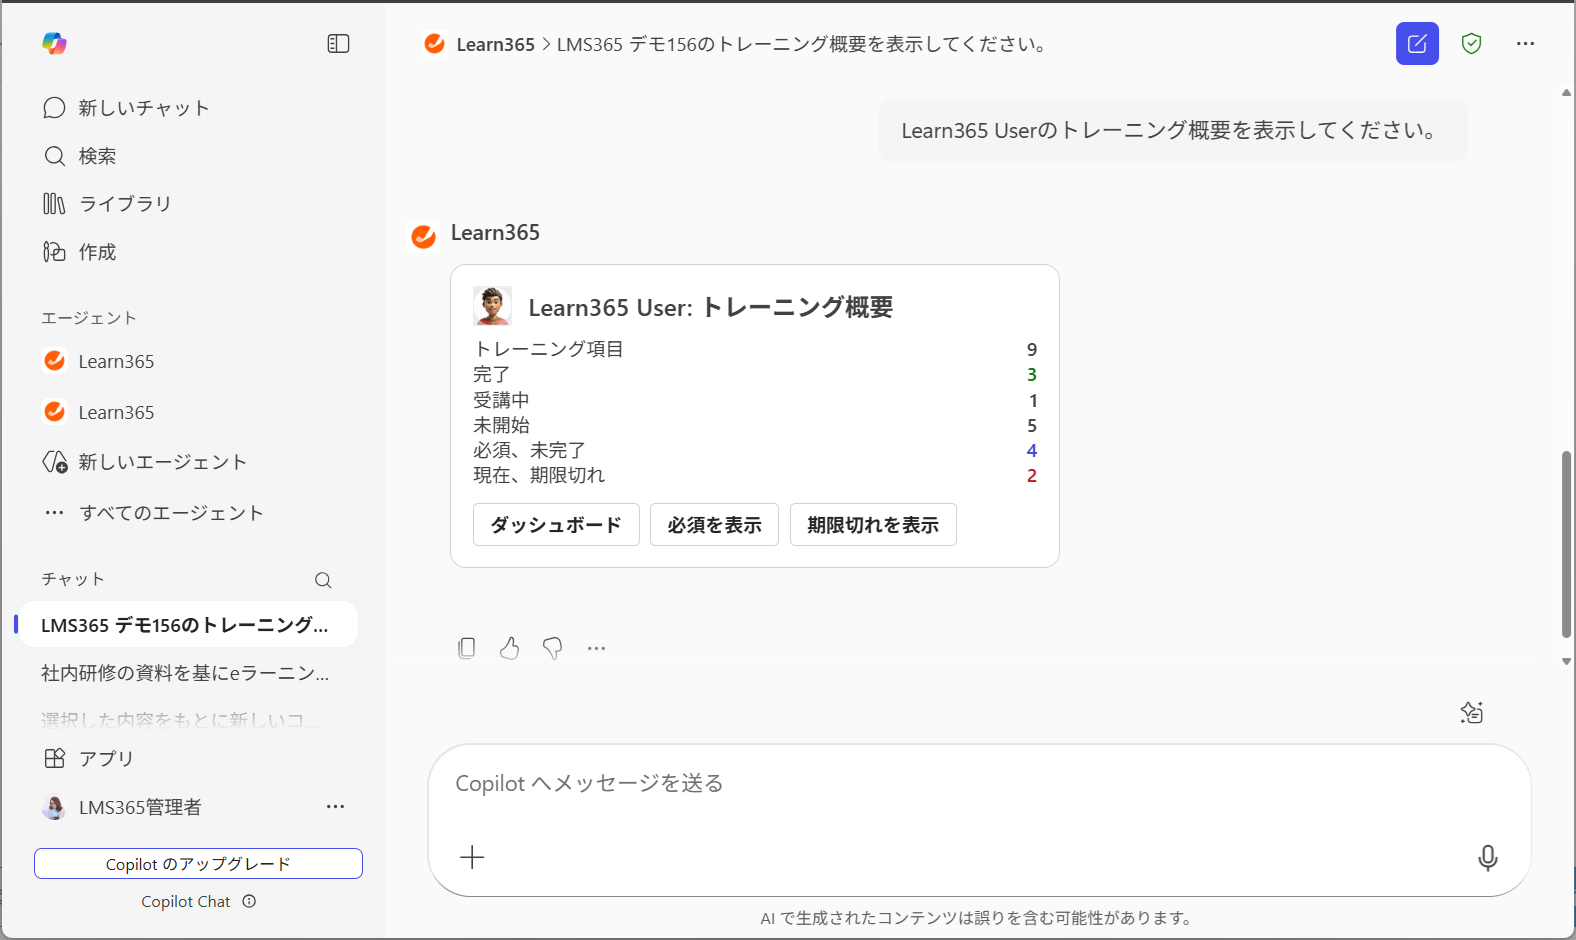
Task: Open chat 社内研修の資料を基にeラーニン
Action: coord(186,673)
